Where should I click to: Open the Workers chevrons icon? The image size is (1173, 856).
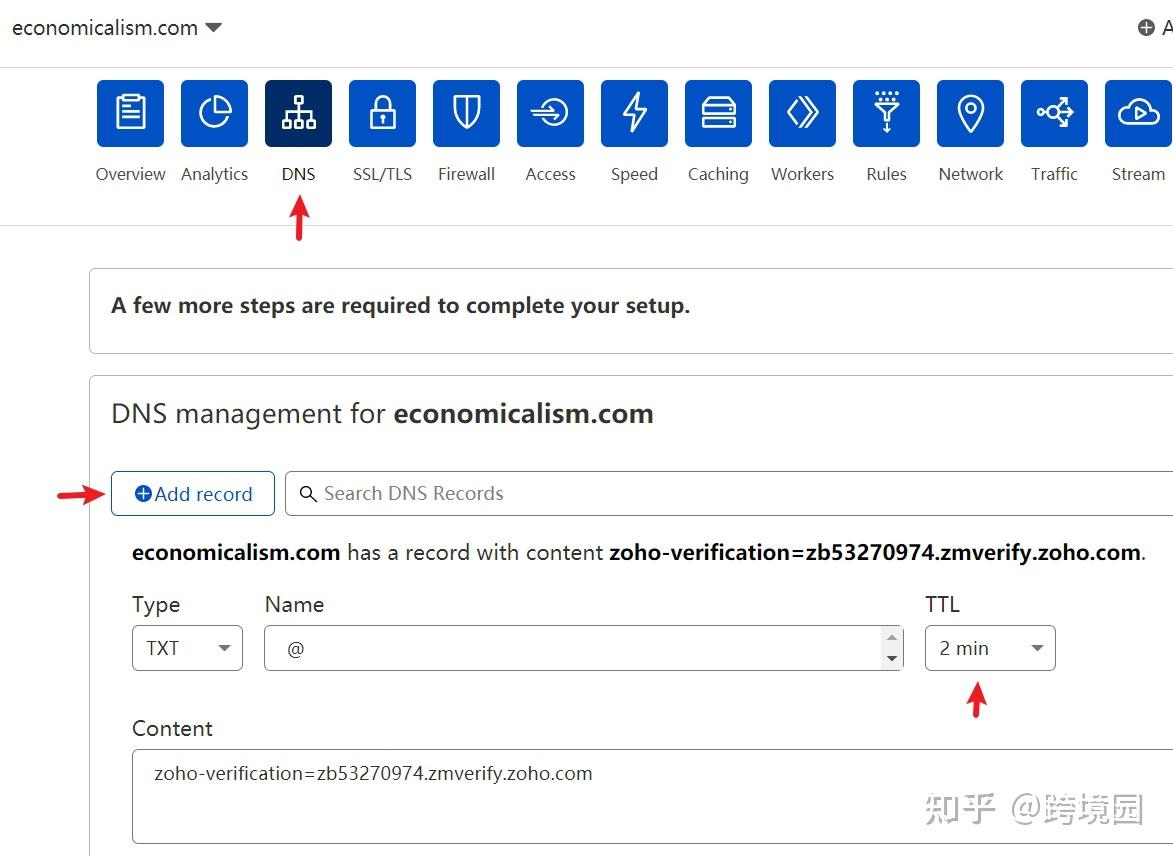[803, 113]
